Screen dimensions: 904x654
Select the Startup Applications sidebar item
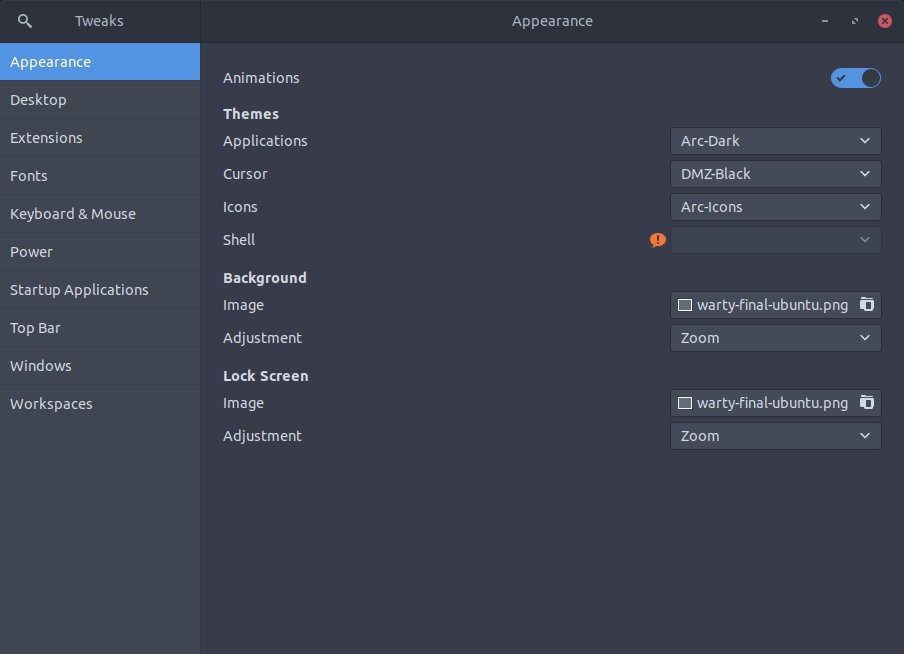coord(100,290)
